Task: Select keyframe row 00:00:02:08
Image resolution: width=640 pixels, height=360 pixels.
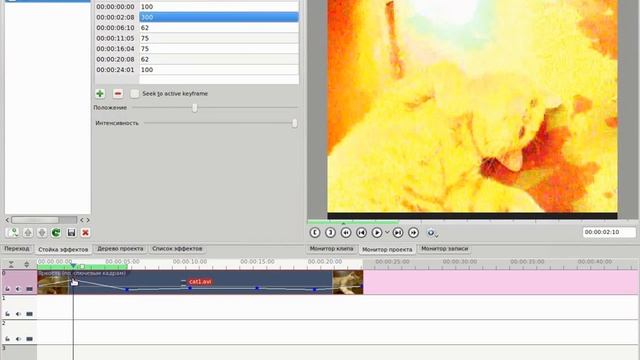Action: pyautogui.click(x=197, y=17)
